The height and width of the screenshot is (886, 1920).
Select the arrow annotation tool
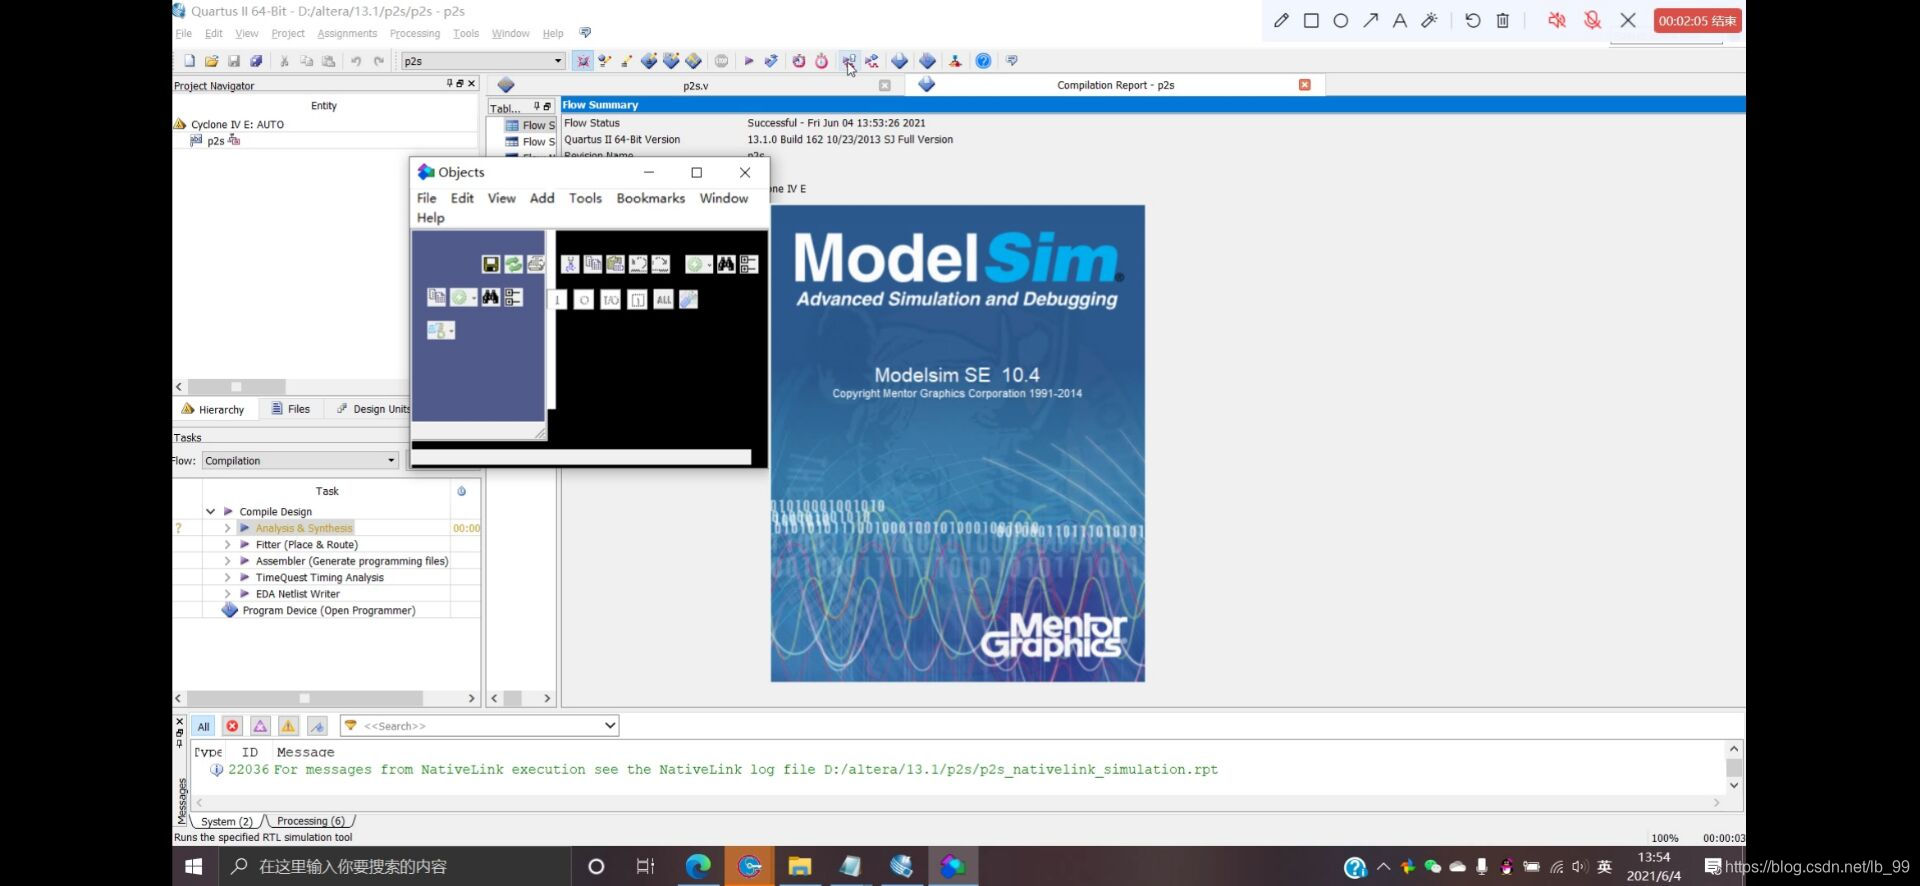pos(1370,20)
